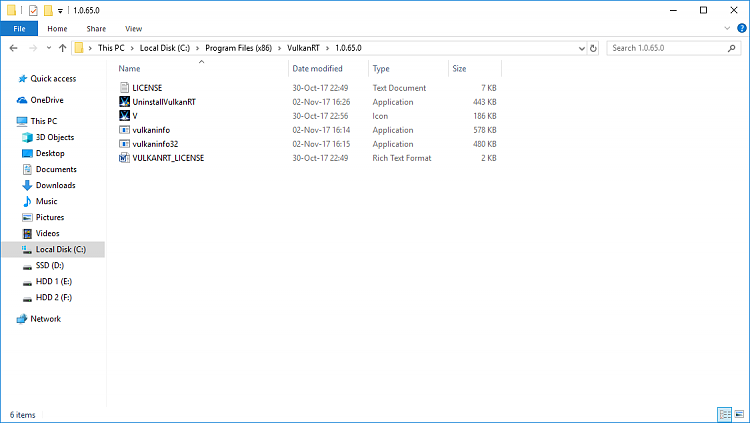Click the vulkaninfo32 application icon
The width and height of the screenshot is (750, 423).
pos(124,144)
